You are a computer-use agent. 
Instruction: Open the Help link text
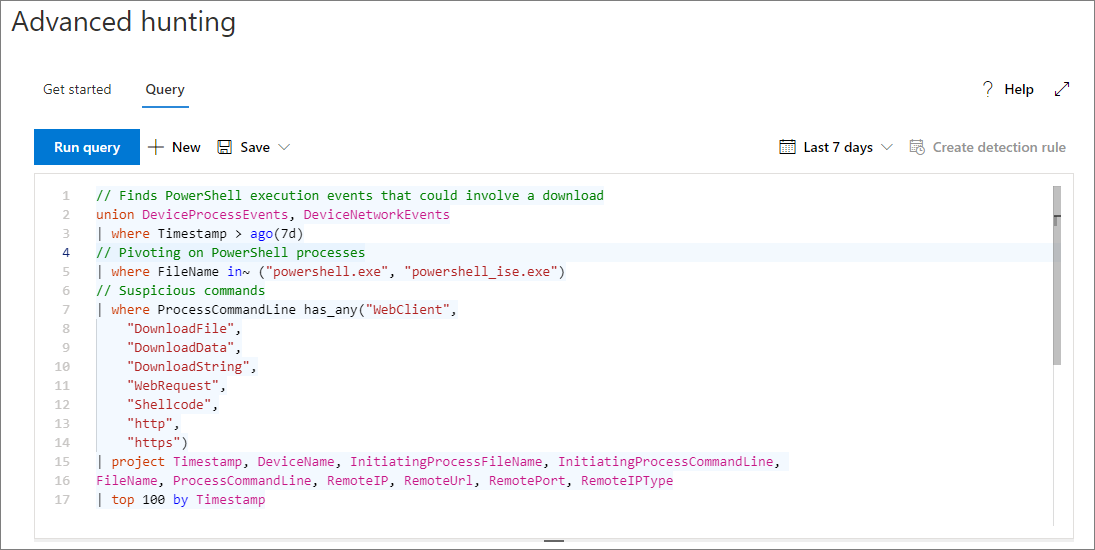point(1019,89)
